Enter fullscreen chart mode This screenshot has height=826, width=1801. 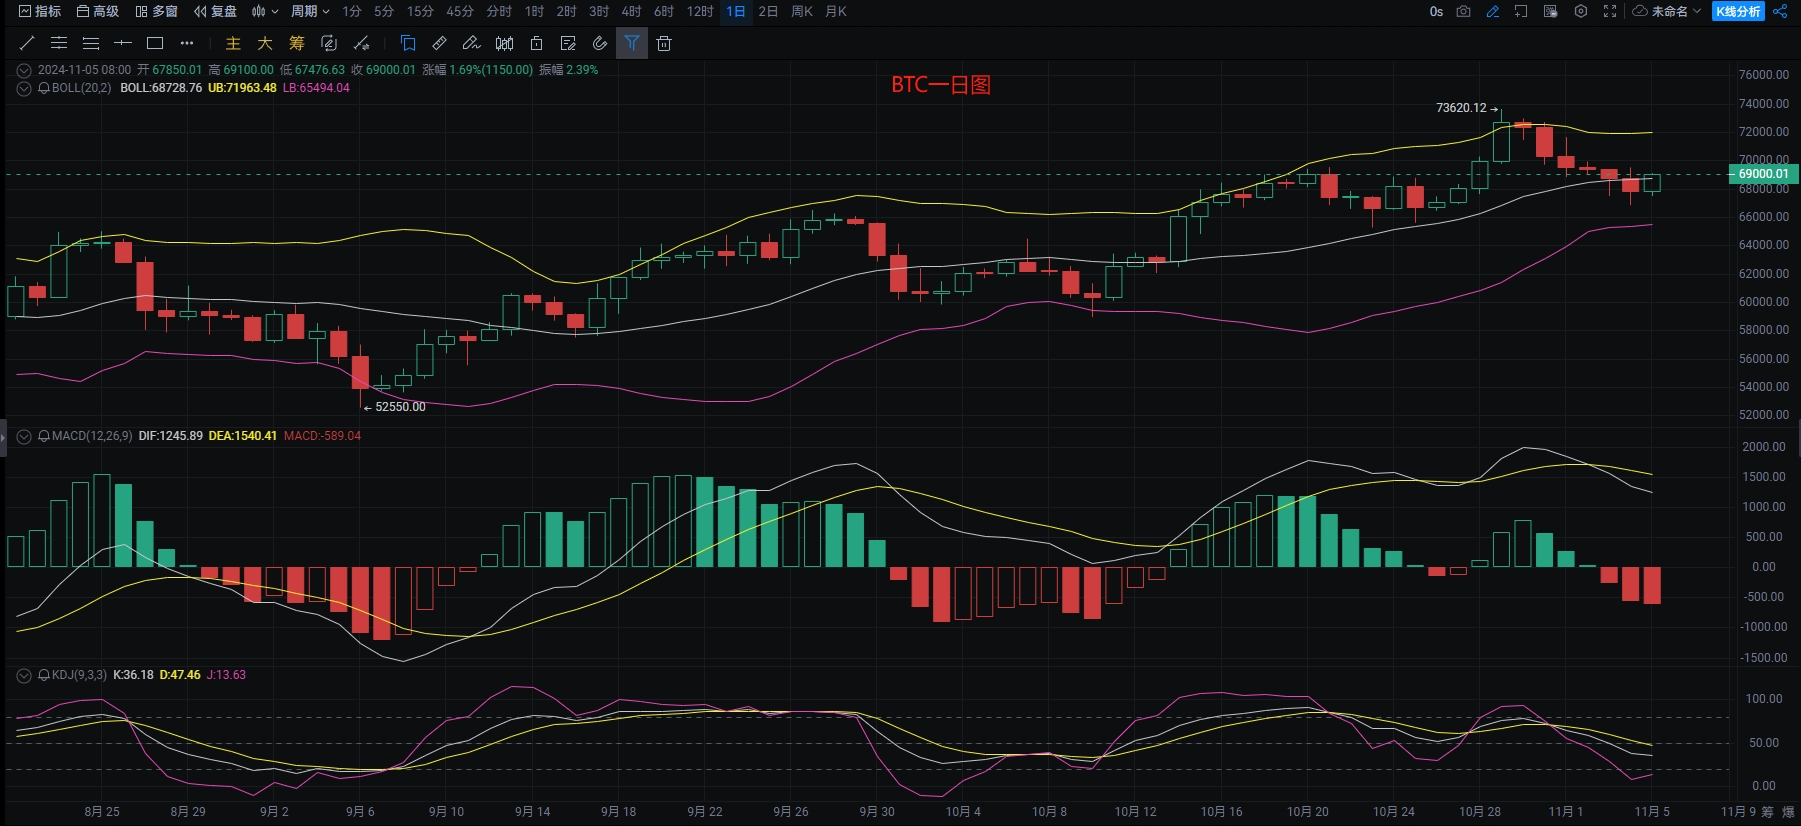pyautogui.click(x=1610, y=11)
